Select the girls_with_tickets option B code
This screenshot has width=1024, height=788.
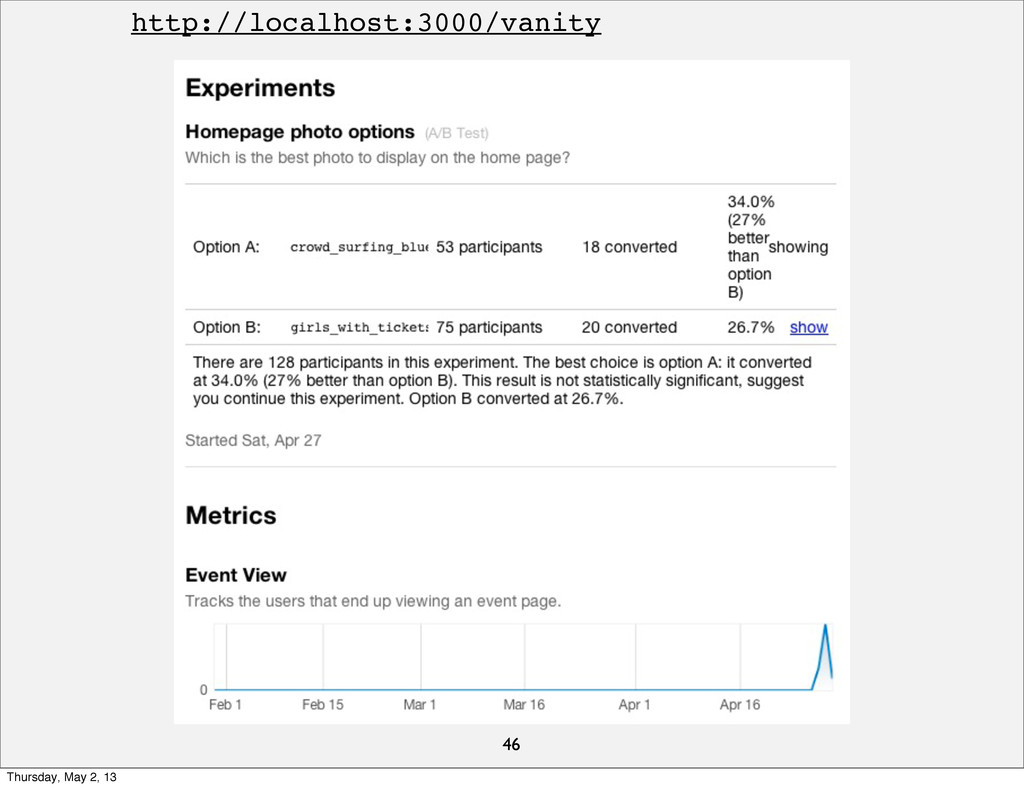click(x=359, y=328)
